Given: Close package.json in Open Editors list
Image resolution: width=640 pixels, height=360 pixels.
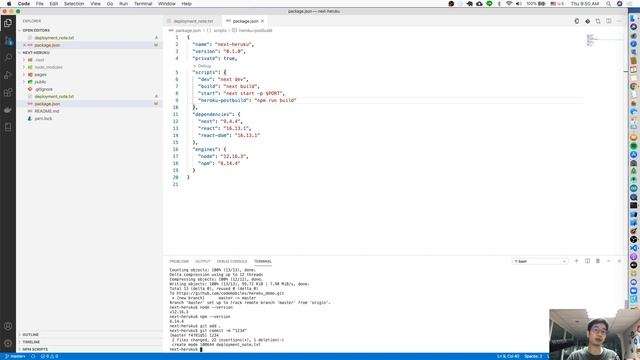Looking at the screenshot, I should (24, 45).
